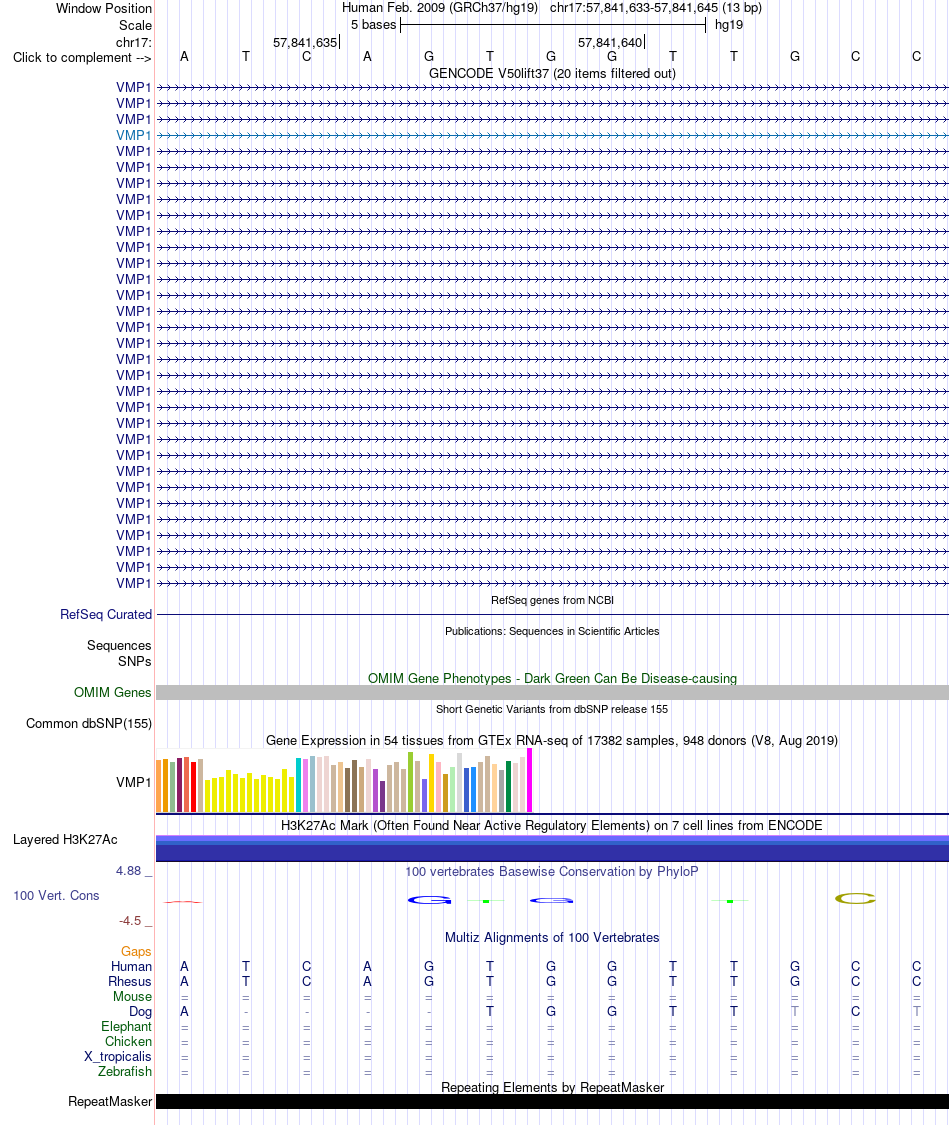Image resolution: width=950 pixels, height=1125 pixels.
Task: Click the "4.88" PhyloP upper scale value
Action: [129, 871]
